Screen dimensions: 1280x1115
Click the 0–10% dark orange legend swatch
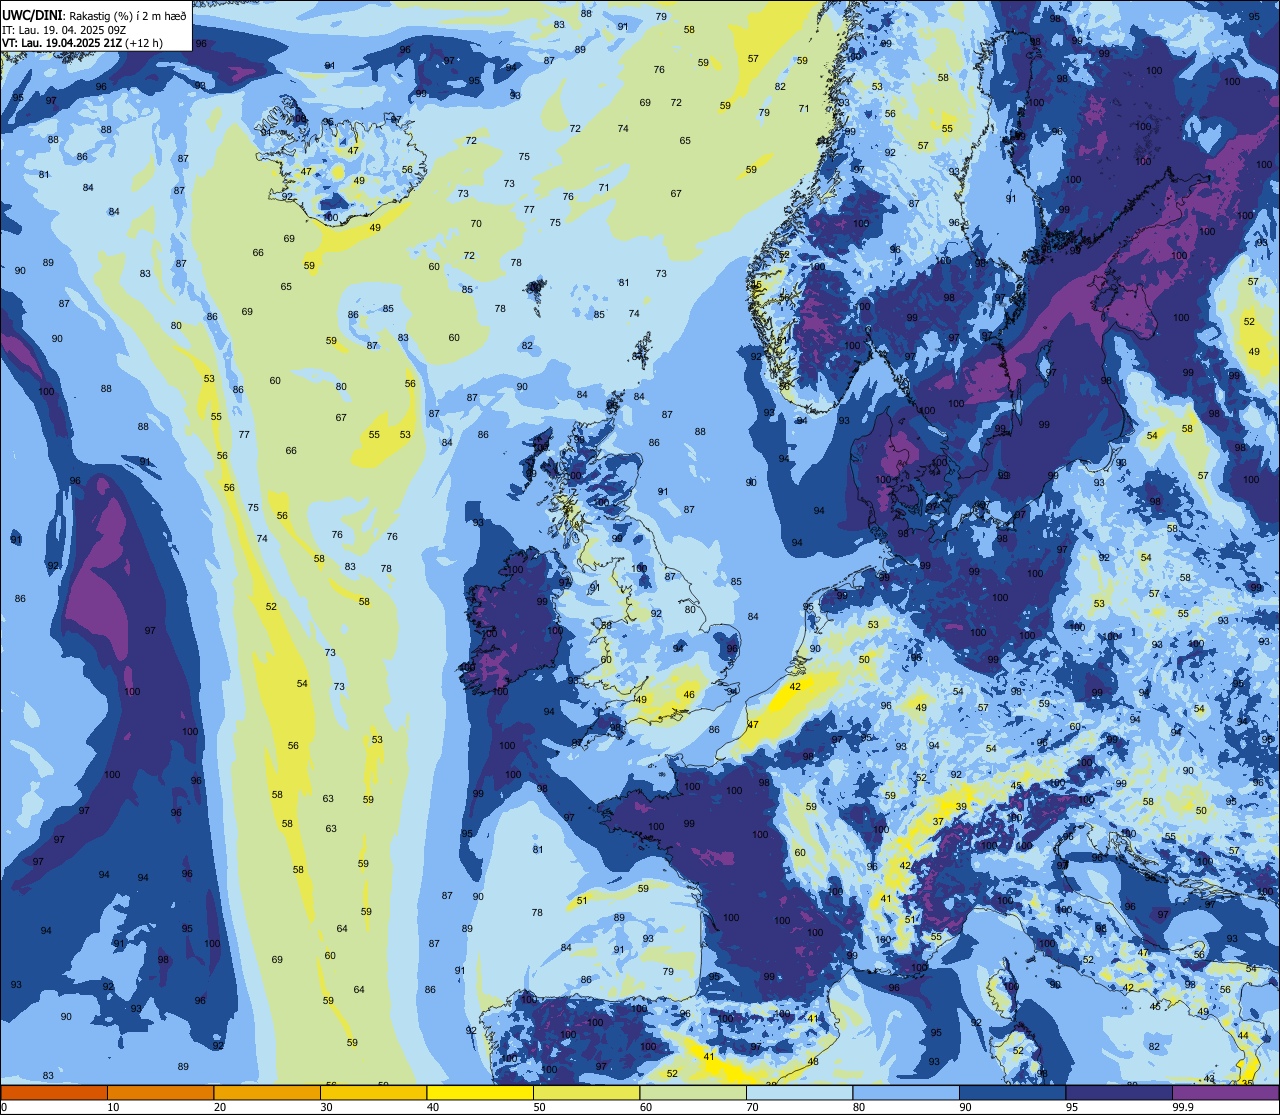click(54, 1093)
